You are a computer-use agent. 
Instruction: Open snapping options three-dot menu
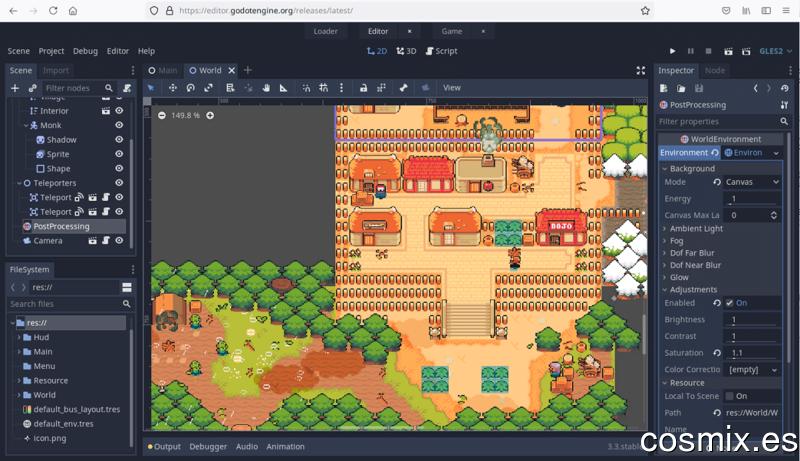click(341, 88)
